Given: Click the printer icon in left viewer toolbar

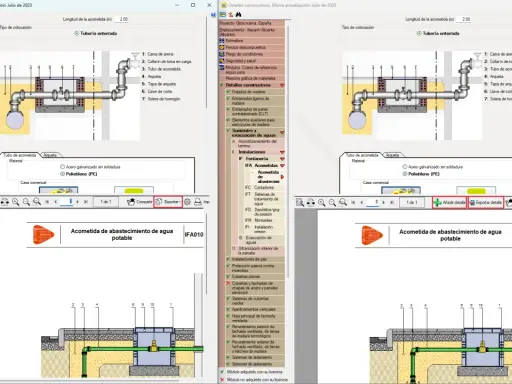Looking at the screenshot, I should (198, 202).
